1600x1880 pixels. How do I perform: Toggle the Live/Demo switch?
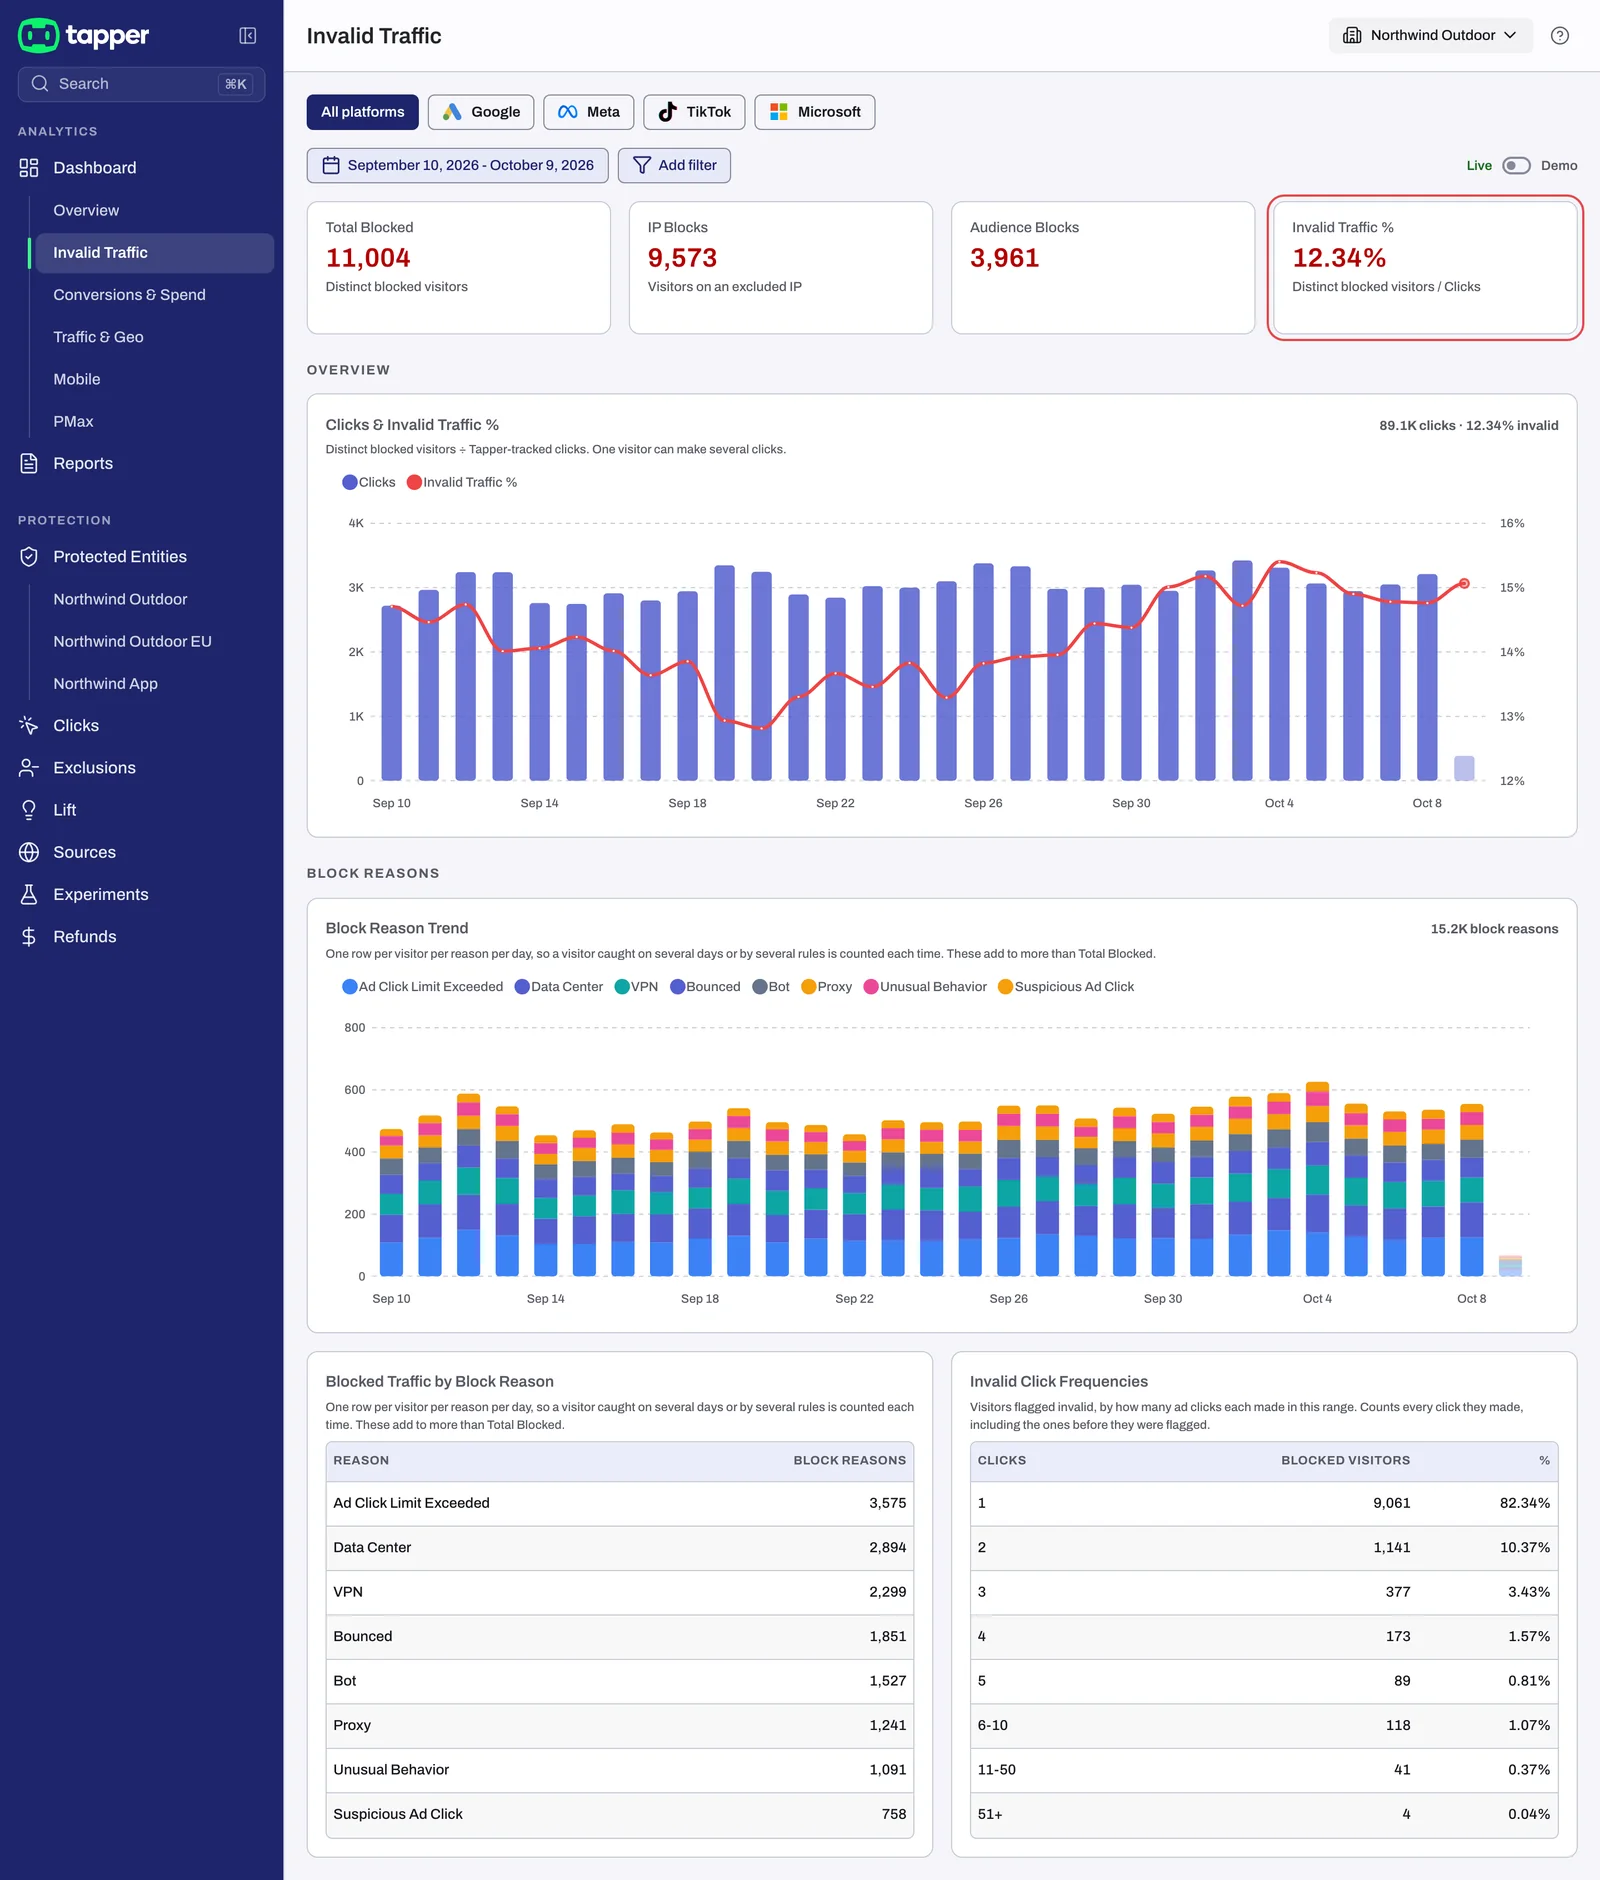tap(1516, 166)
